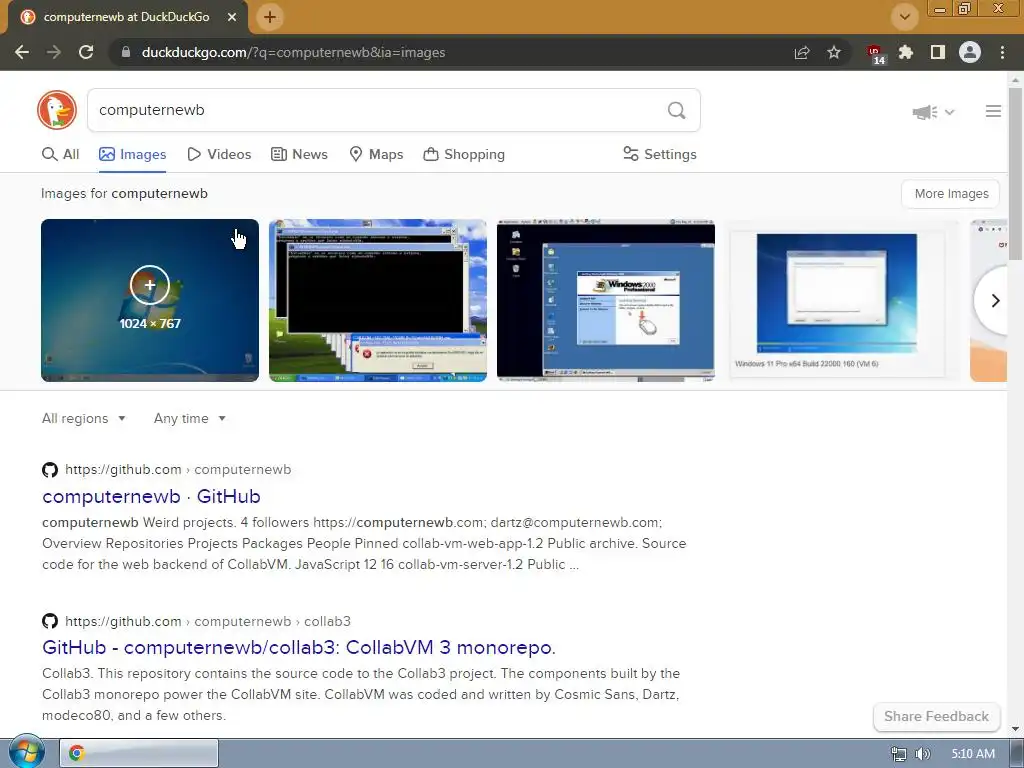Select the Images tab
The image size is (1024, 768).
(133, 154)
